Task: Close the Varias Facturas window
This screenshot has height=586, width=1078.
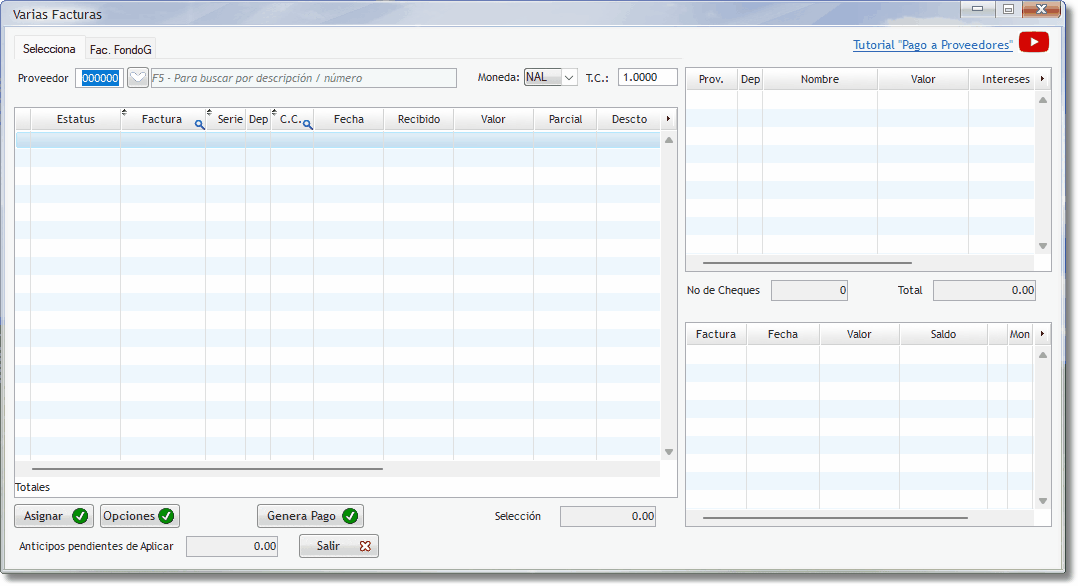Action: click(x=1041, y=9)
